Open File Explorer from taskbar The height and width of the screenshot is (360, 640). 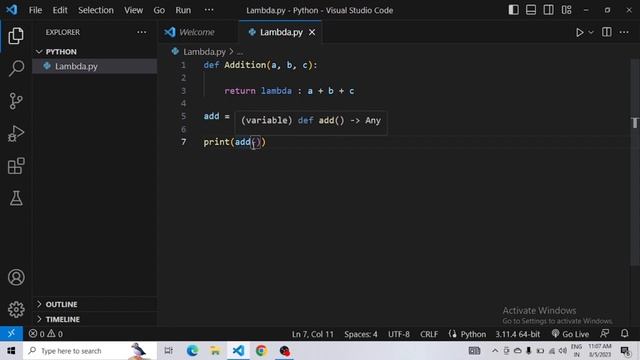tap(215, 351)
